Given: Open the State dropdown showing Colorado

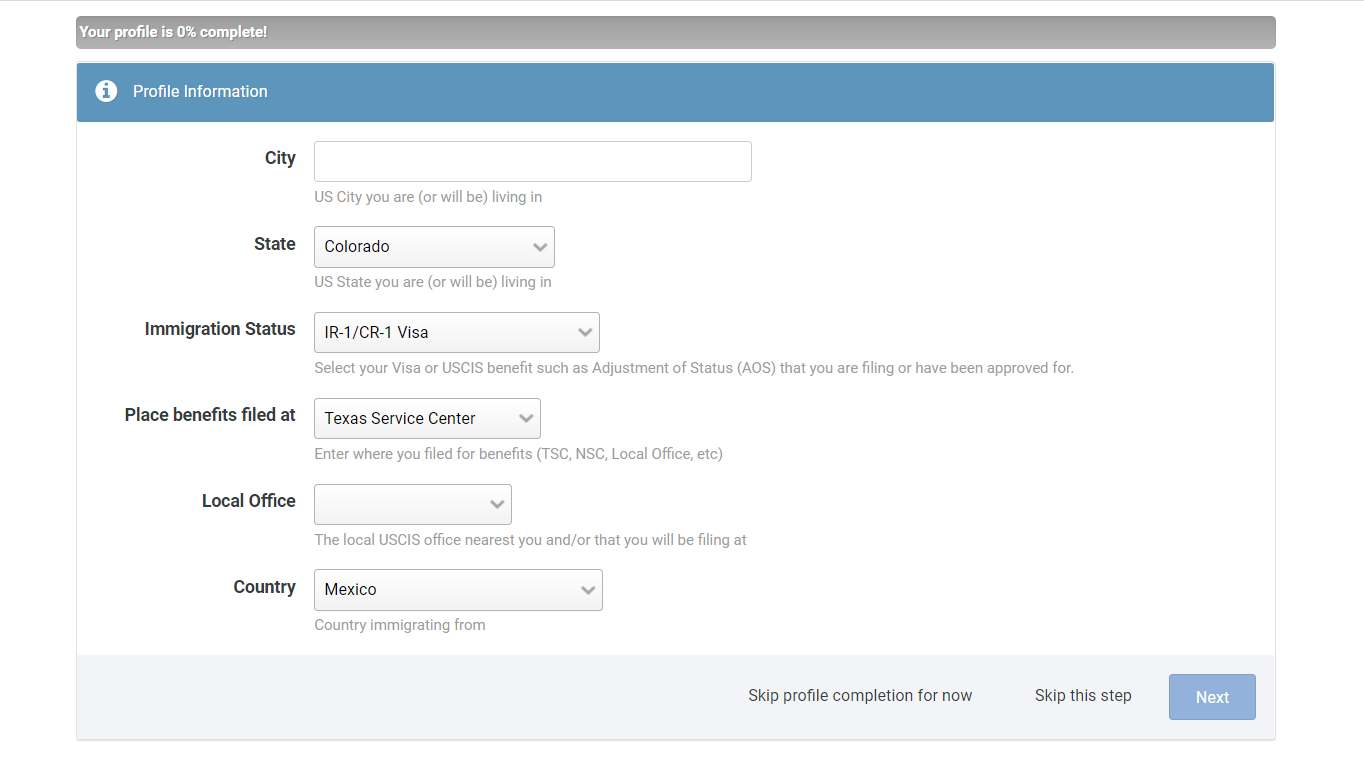Looking at the screenshot, I should (x=434, y=247).
